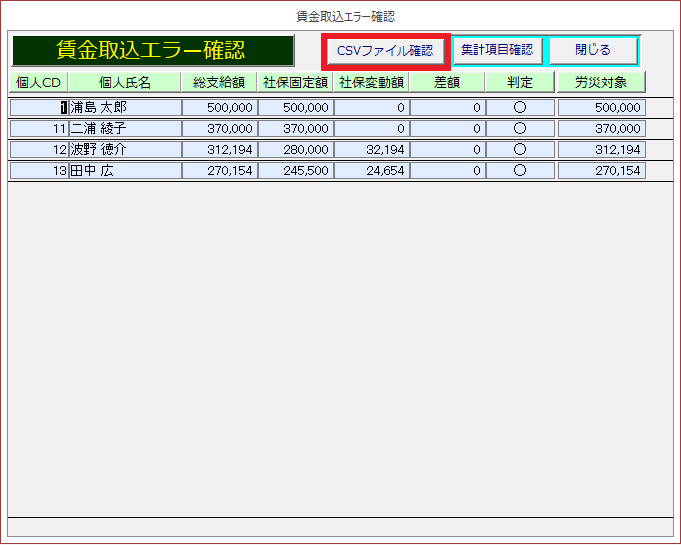The width and height of the screenshot is (681, 545).
Task: Click the 判定 column header
Action: click(520, 82)
